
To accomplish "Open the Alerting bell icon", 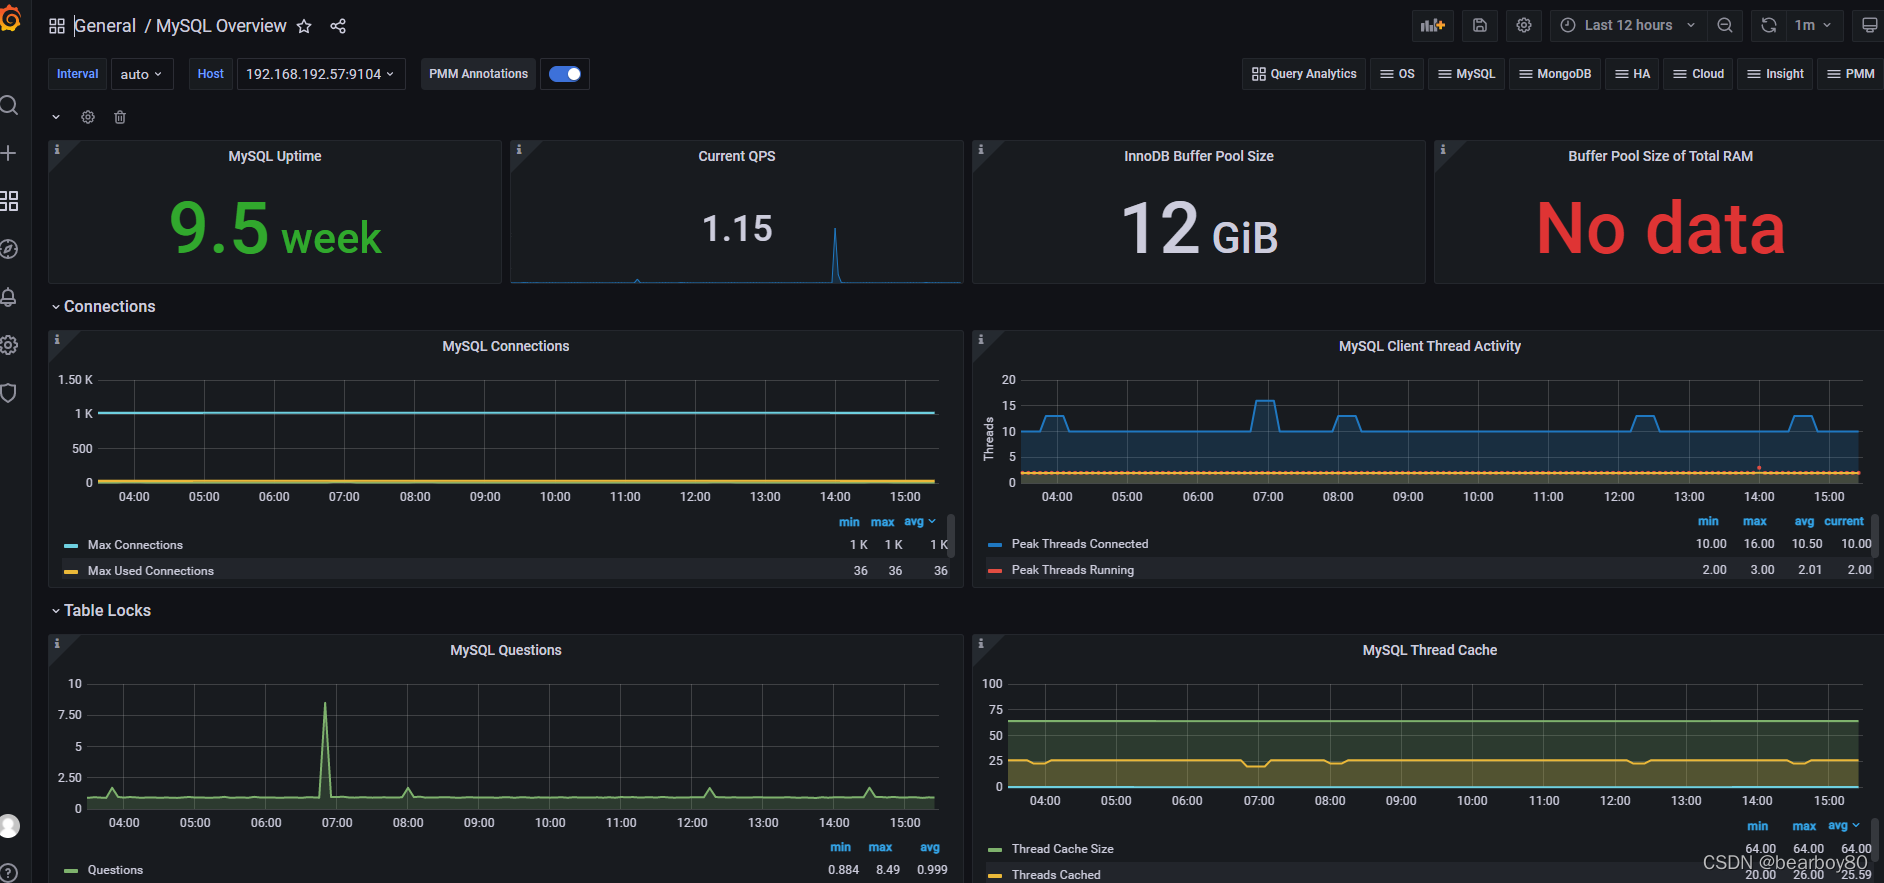I will coord(9,297).
